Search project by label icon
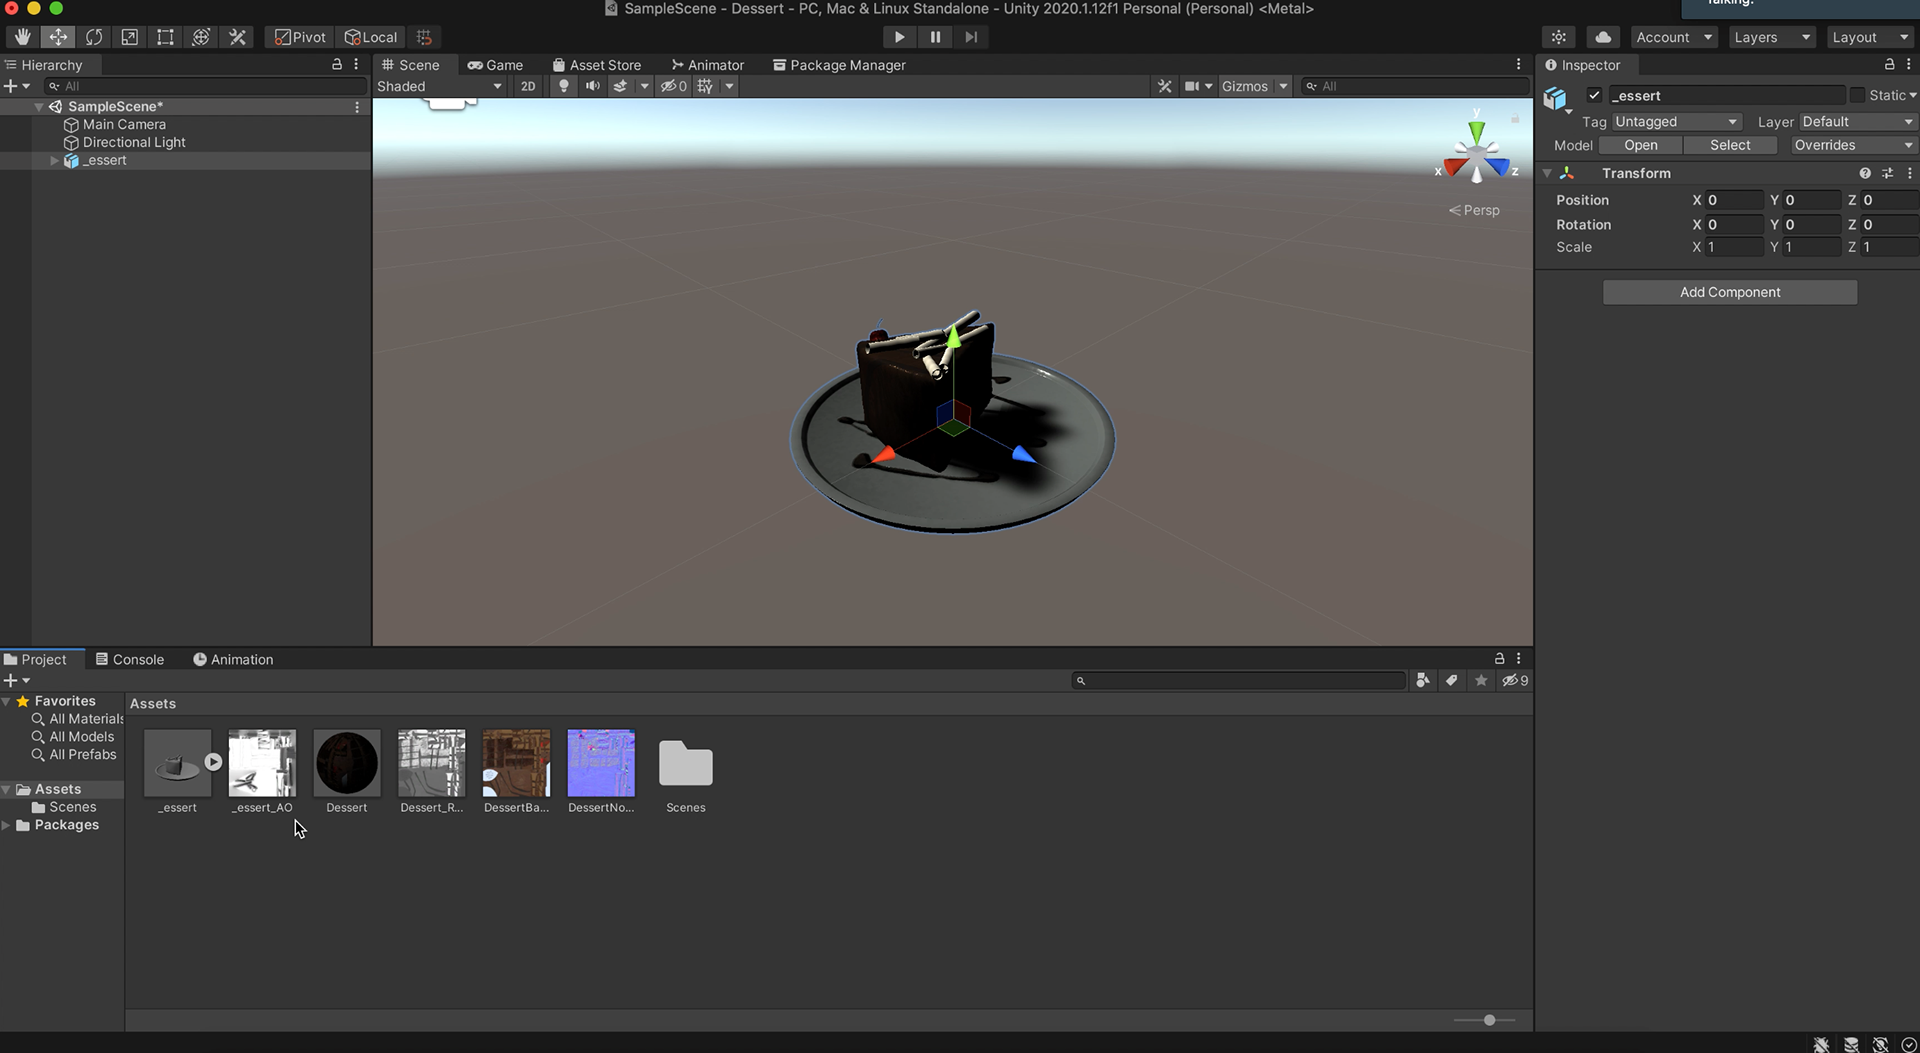The image size is (1920, 1053). (x=1452, y=681)
